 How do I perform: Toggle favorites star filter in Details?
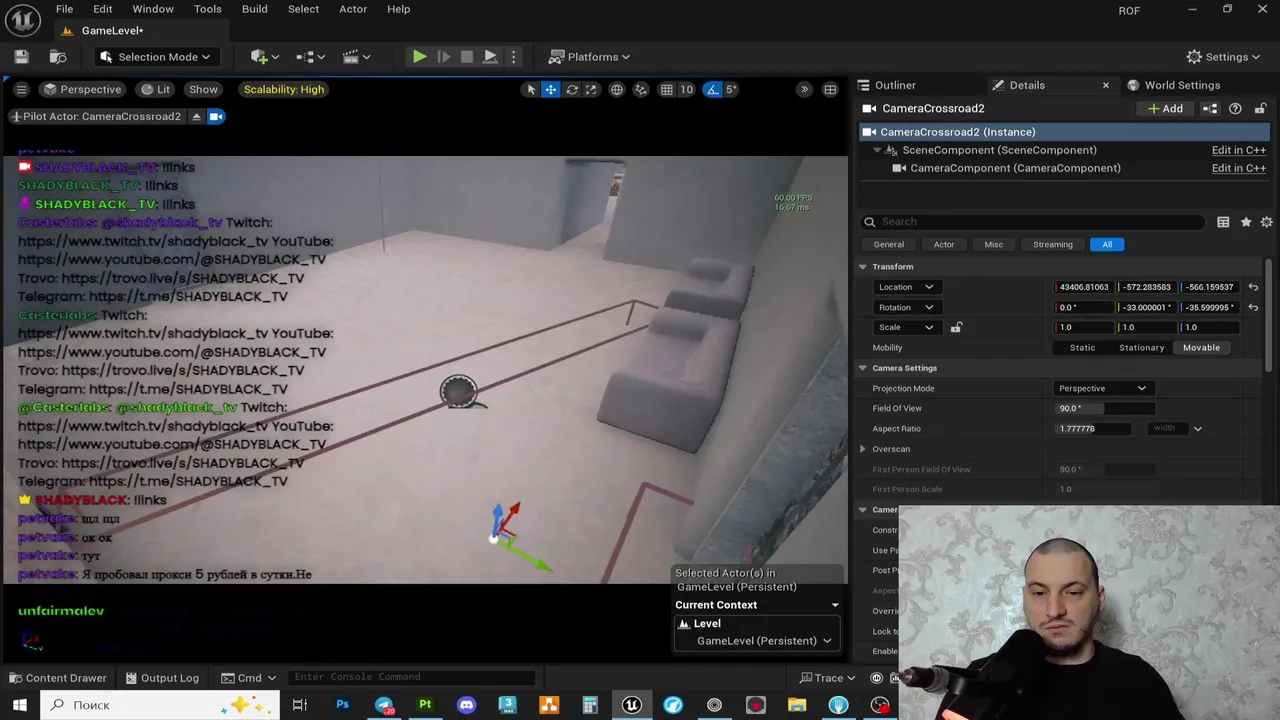tap(1245, 222)
